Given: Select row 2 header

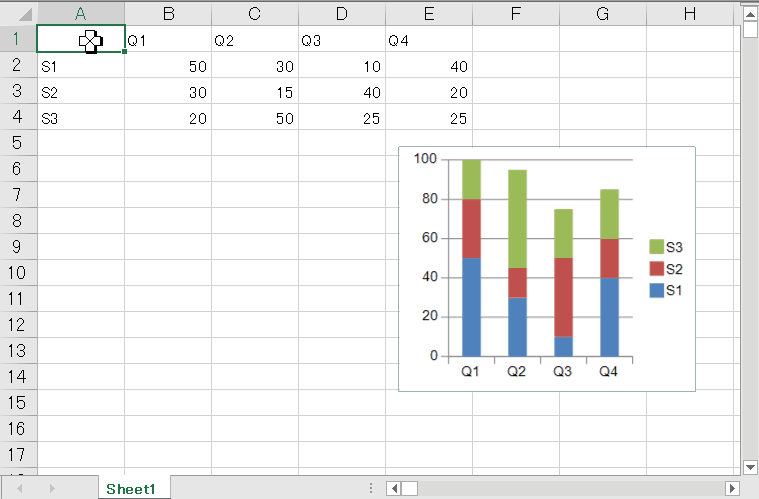Looking at the screenshot, I should click(x=18, y=65).
